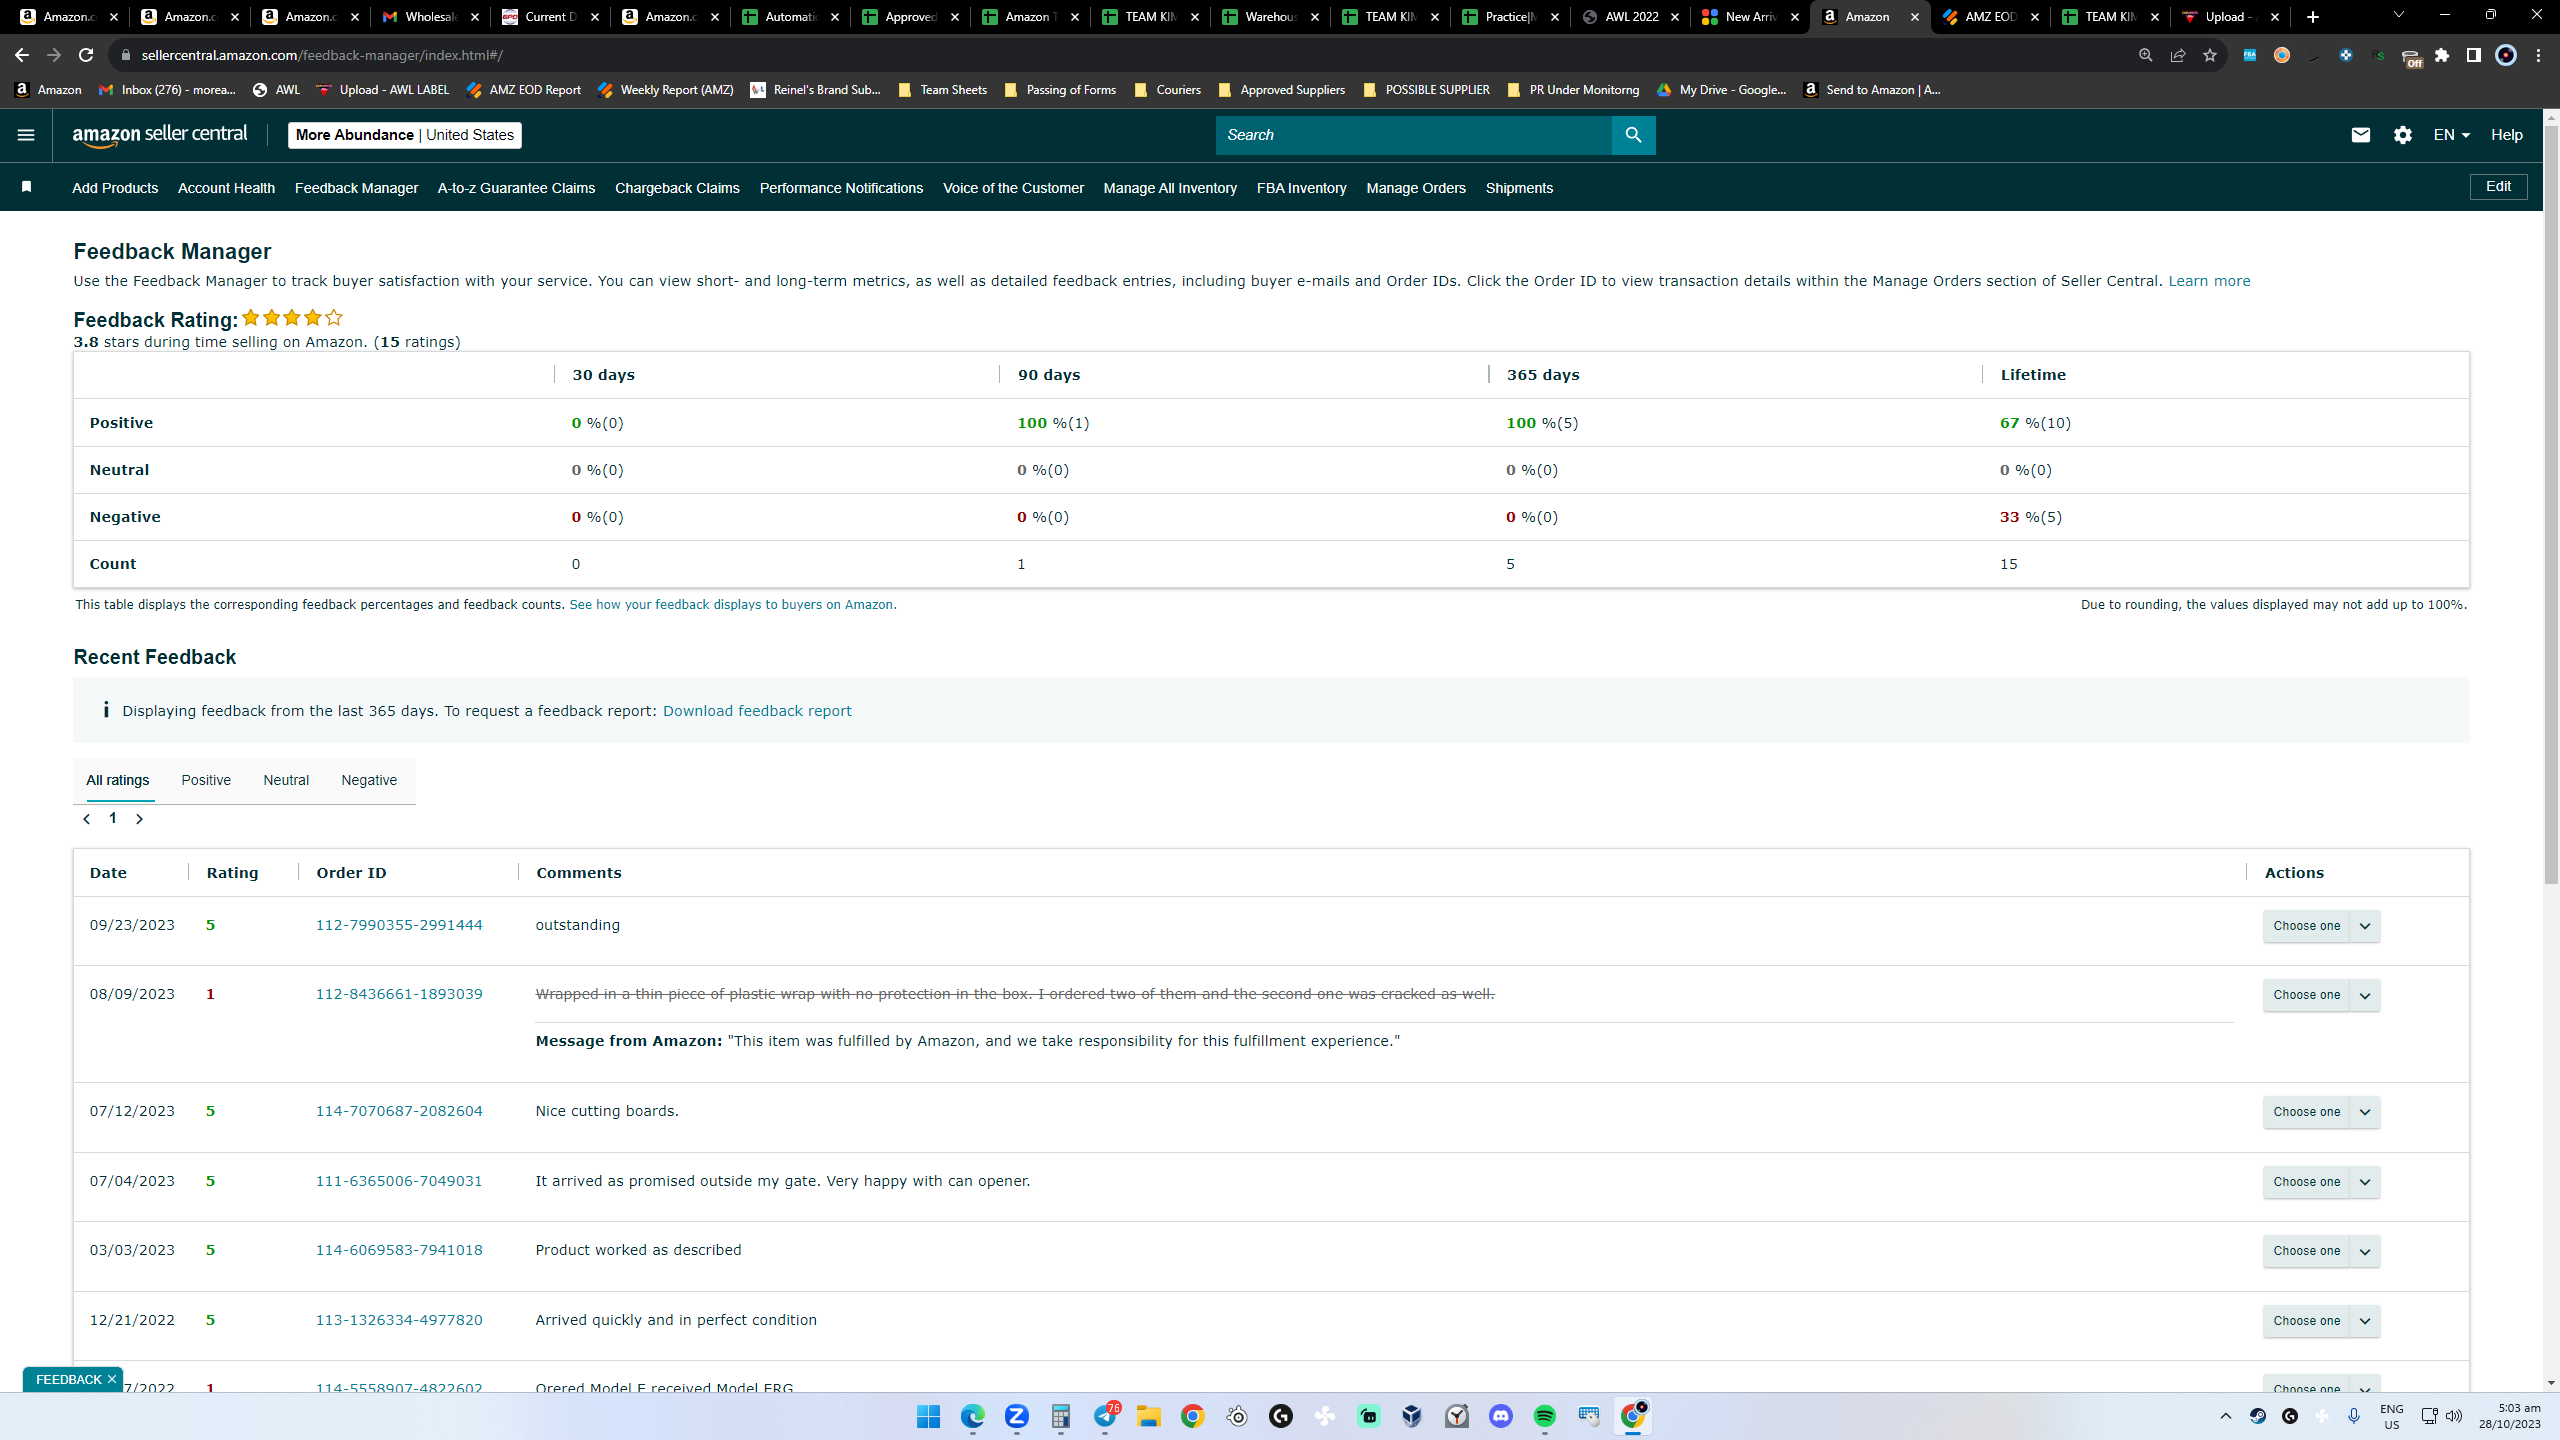Open the messages envelope icon
Screen dimensions: 2560x1440
pyautogui.click(x=2360, y=135)
